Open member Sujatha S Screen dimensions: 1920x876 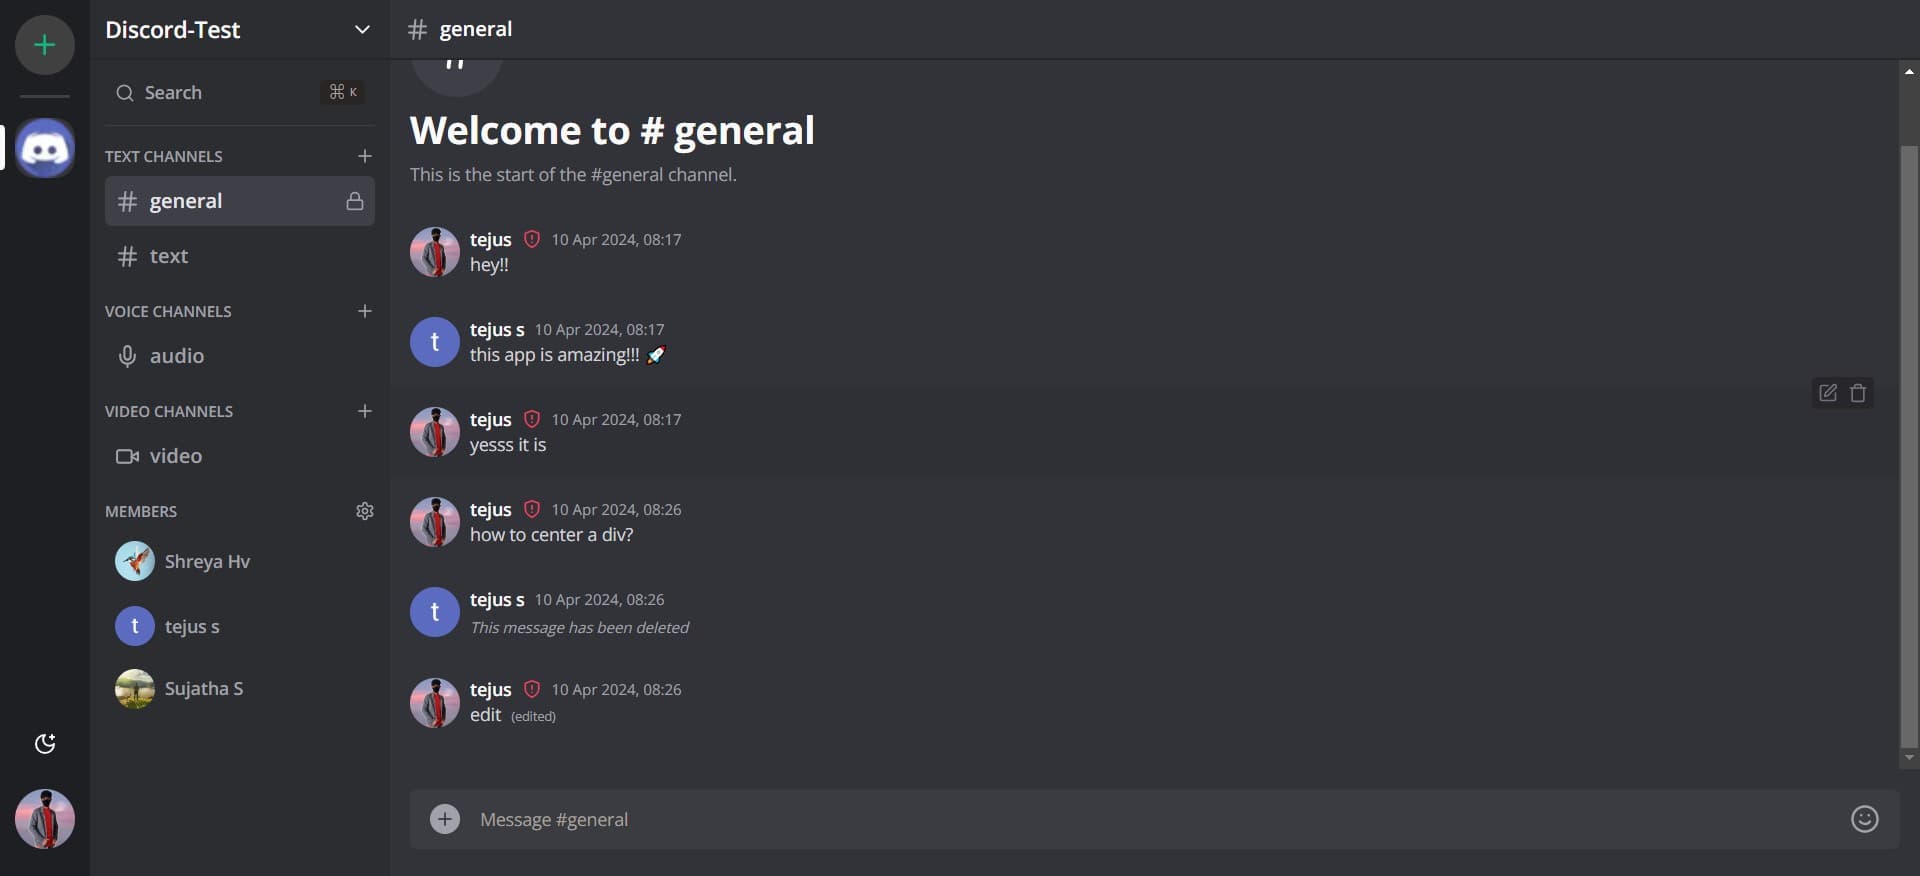click(x=203, y=689)
